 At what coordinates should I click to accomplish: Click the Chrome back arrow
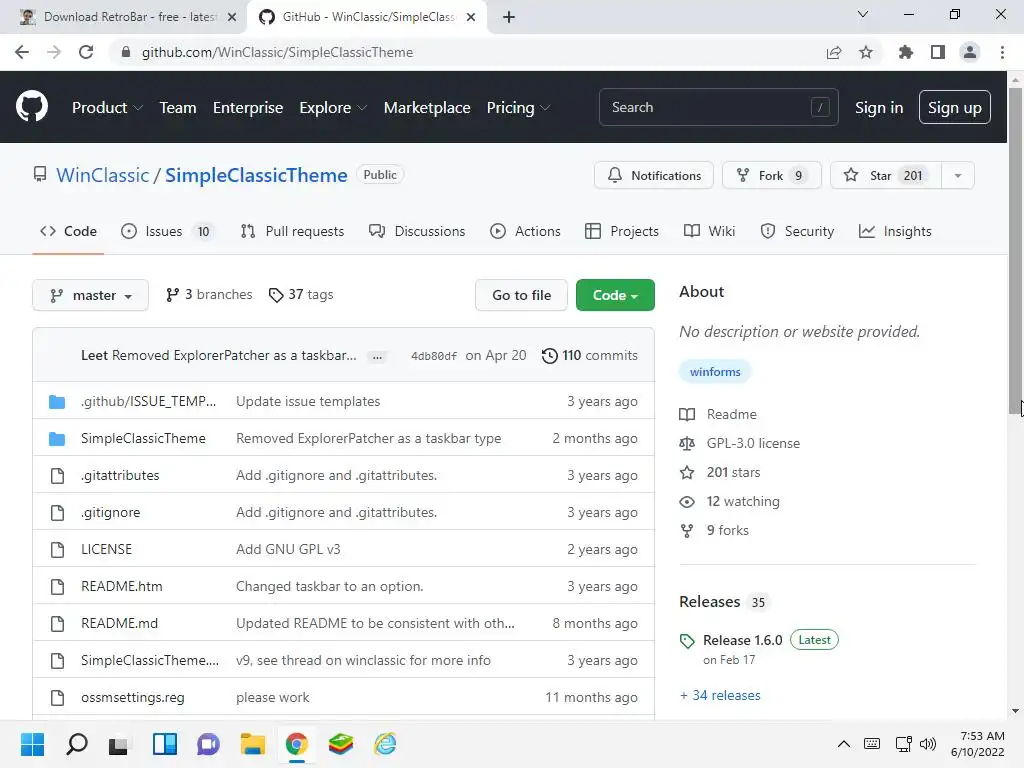pos(22,52)
